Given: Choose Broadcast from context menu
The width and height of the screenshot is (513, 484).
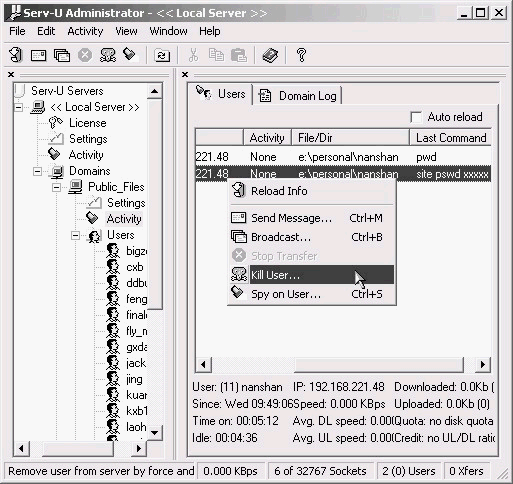Looking at the screenshot, I should (312, 237).
